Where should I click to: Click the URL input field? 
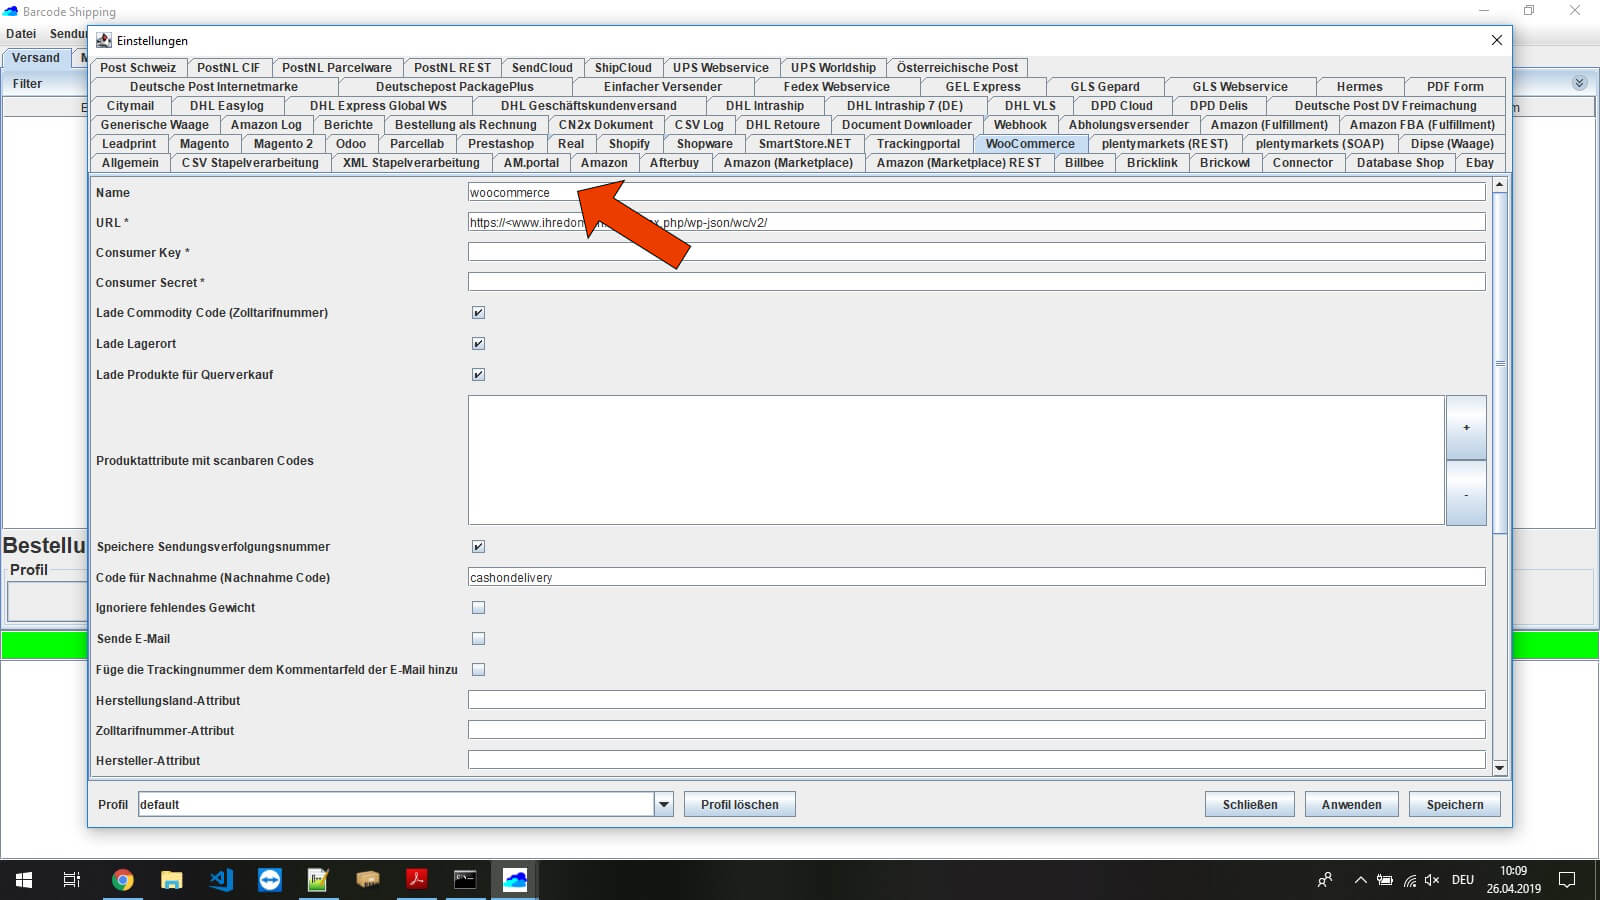[x=976, y=222]
